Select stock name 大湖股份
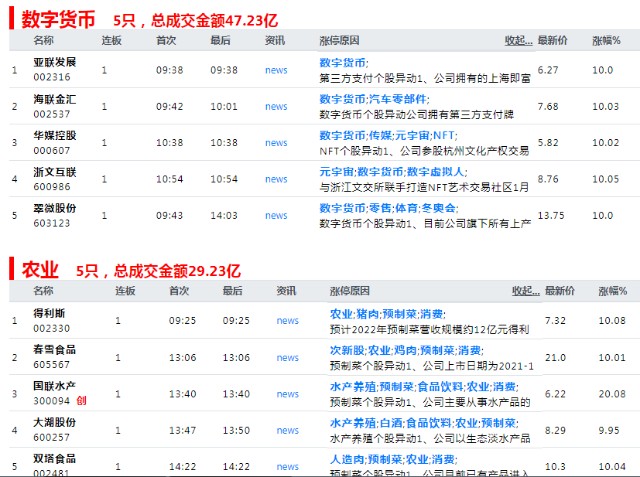This screenshot has width=640, height=477. [55, 422]
